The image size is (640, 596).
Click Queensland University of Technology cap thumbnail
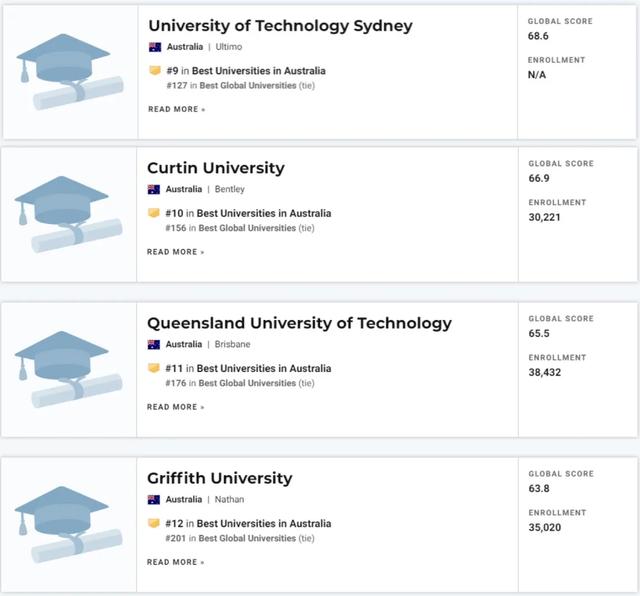69,369
